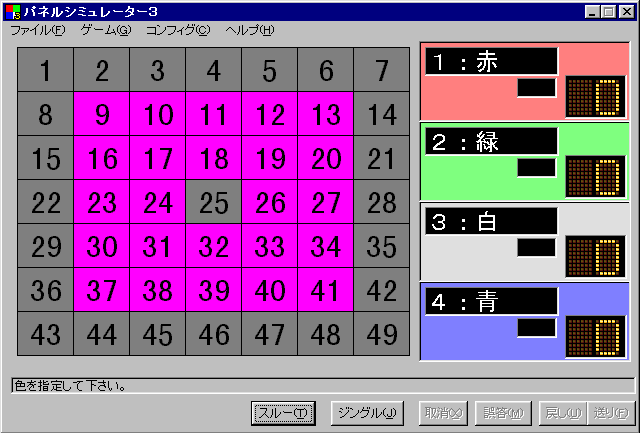Select corner panel number 1
Viewport: 640px width, 433px height.
pos(45,69)
